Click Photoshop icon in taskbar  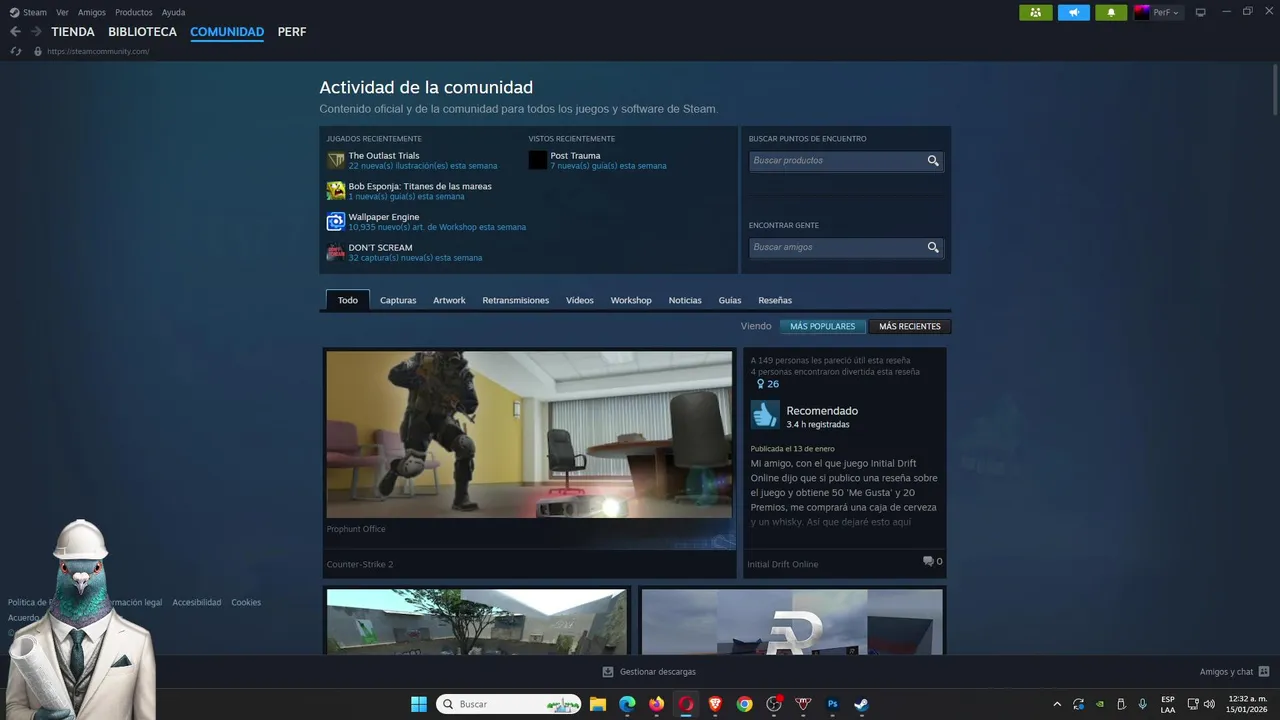(x=832, y=704)
